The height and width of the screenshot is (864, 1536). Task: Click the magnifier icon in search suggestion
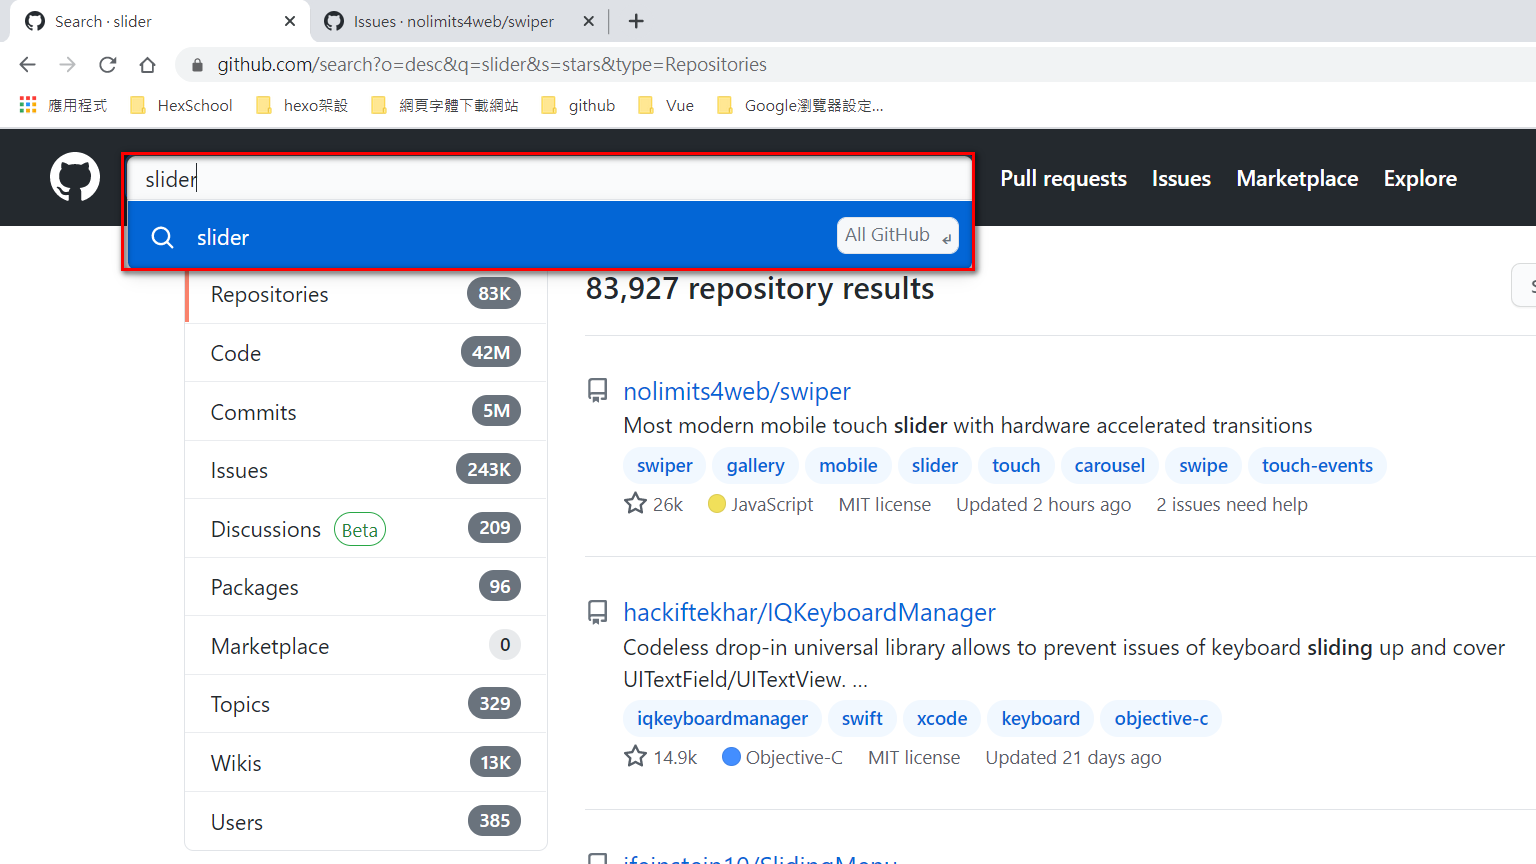coord(162,237)
